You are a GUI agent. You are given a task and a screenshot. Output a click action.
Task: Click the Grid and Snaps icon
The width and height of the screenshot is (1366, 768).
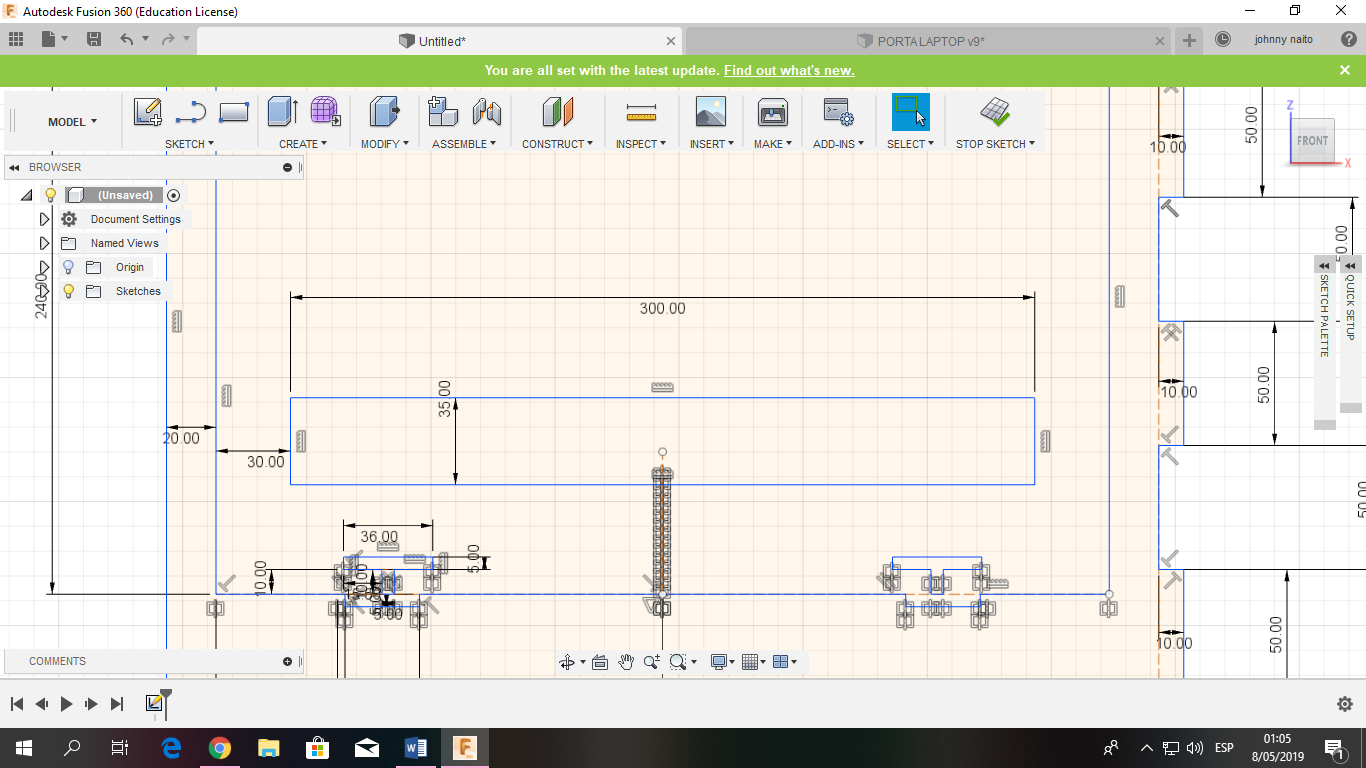pos(750,662)
